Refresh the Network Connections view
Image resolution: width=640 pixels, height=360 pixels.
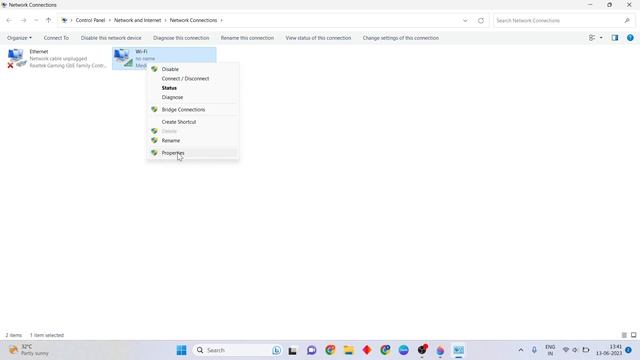click(481, 20)
